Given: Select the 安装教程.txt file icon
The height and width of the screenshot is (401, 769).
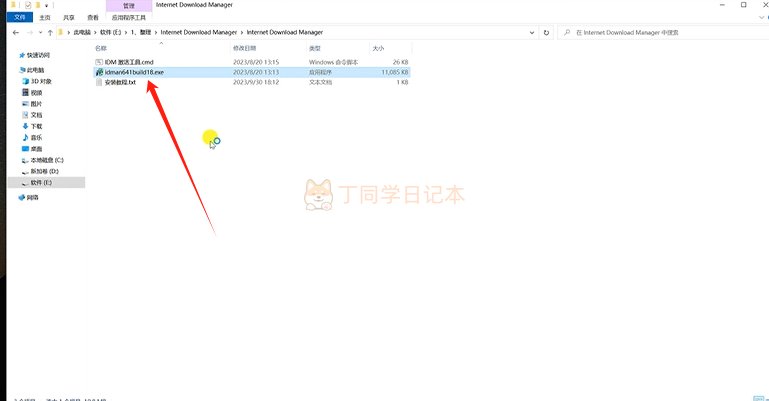Looking at the screenshot, I should tap(99, 82).
